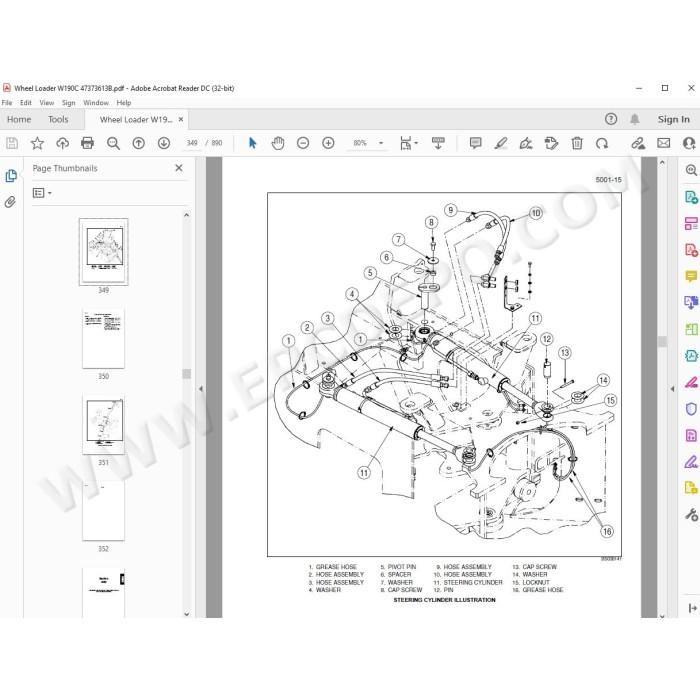Screen dimensions: 700x700
Task: Add a sticky note comment
Action: click(x=475, y=143)
